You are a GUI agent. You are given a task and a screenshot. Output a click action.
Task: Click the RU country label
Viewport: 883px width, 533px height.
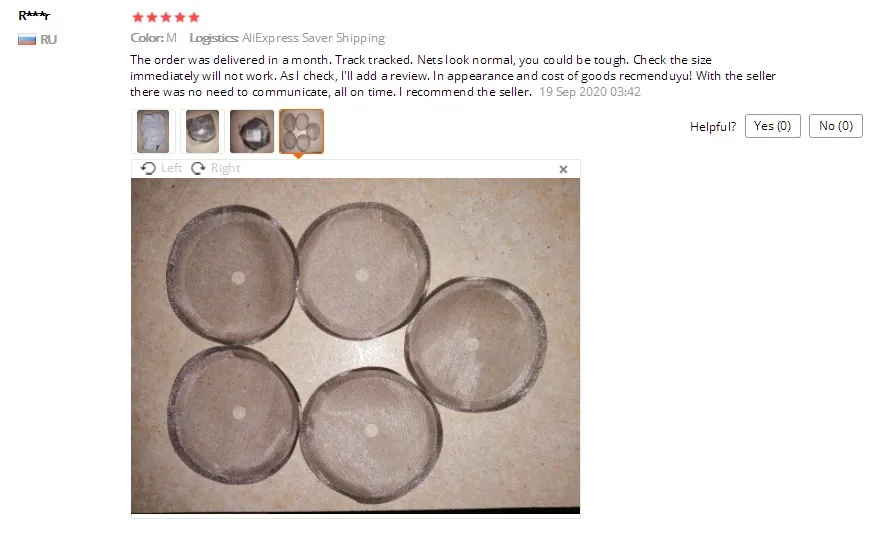[48, 39]
